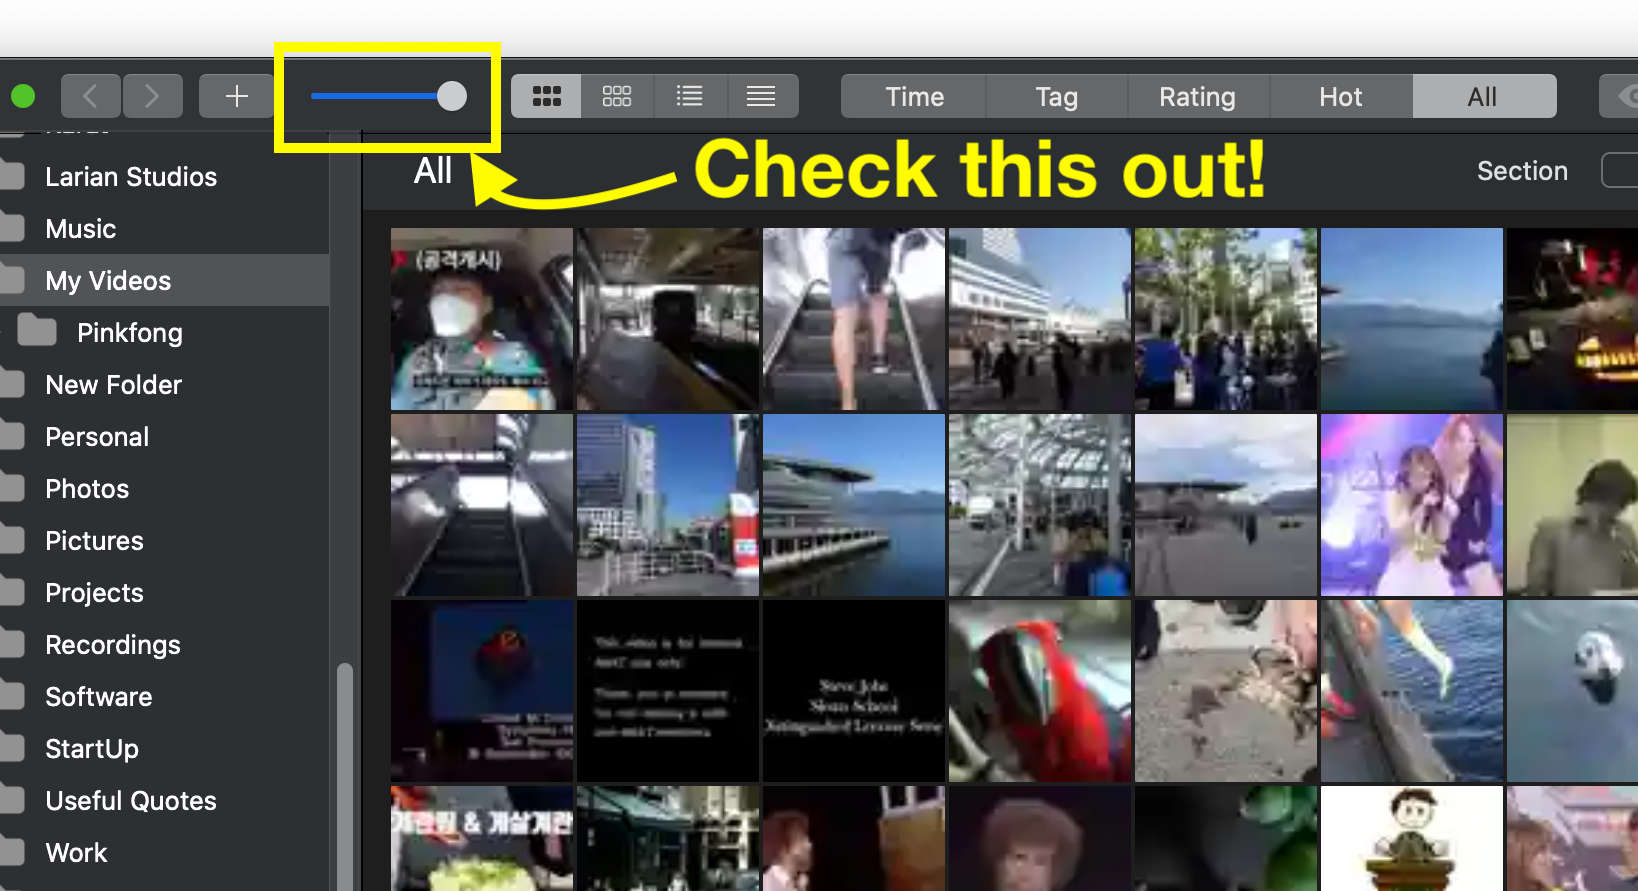Image resolution: width=1638 pixels, height=891 pixels.
Task: Open crowd under trees video thumbnail
Action: [x=1226, y=319]
